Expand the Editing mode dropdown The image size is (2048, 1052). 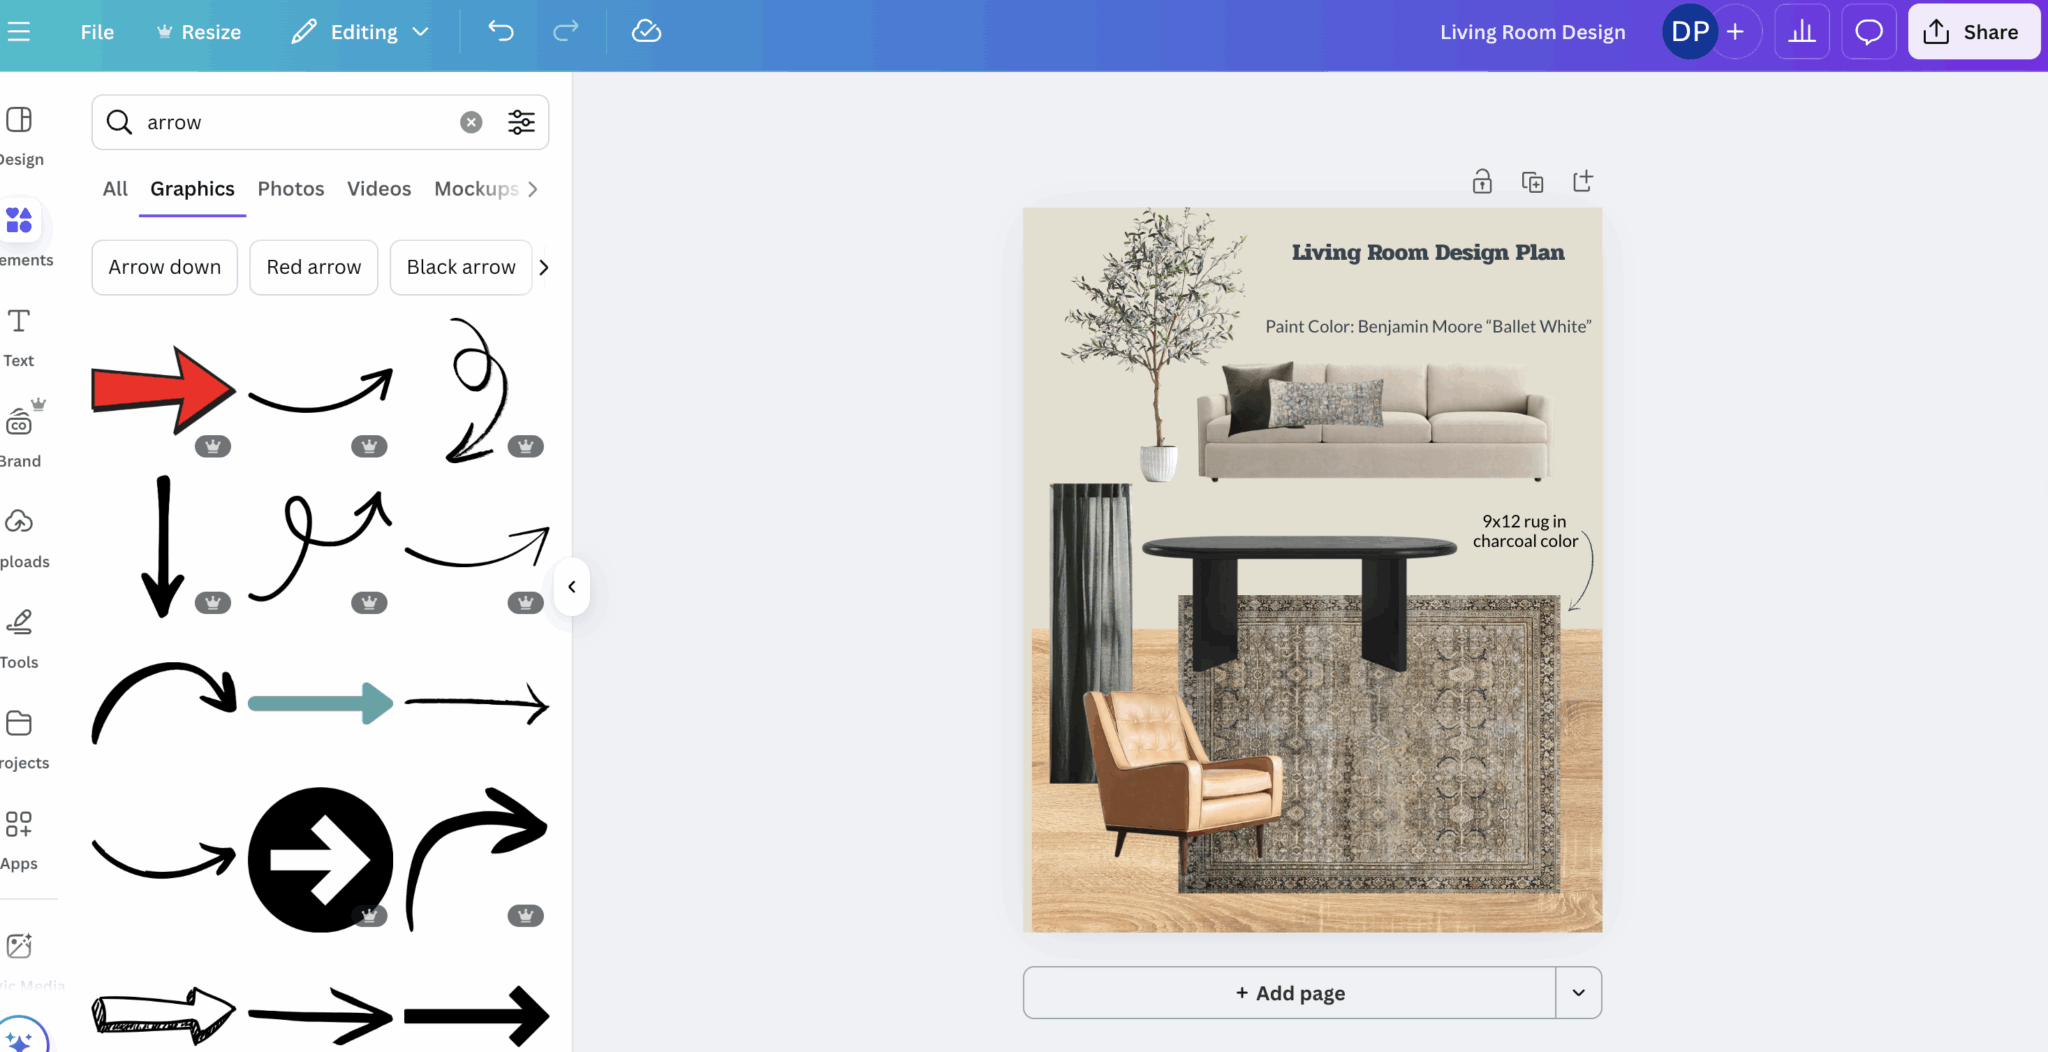360,32
